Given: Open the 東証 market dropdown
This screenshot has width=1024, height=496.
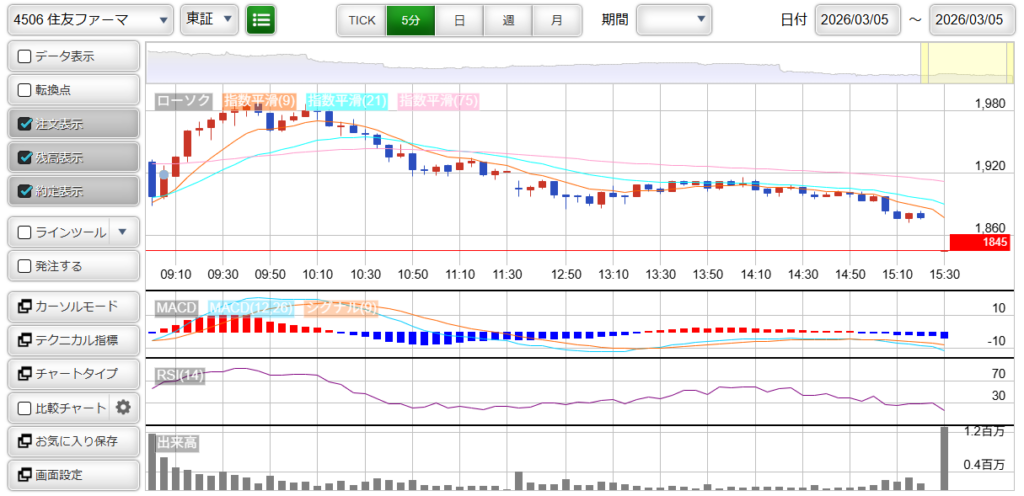Looking at the screenshot, I should [x=209, y=19].
